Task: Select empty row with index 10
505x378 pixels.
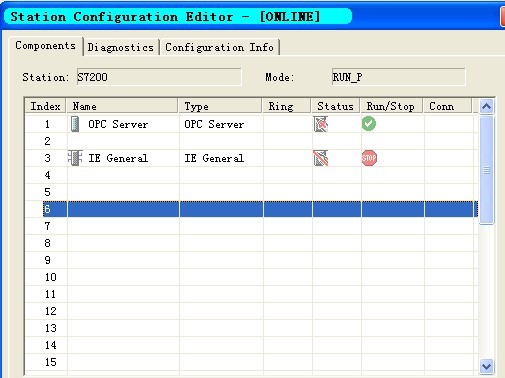Action: (252, 277)
